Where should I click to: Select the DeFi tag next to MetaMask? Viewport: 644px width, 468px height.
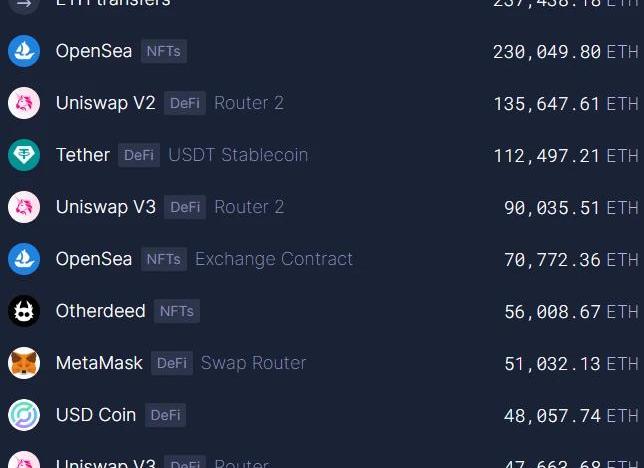[172, 363]
